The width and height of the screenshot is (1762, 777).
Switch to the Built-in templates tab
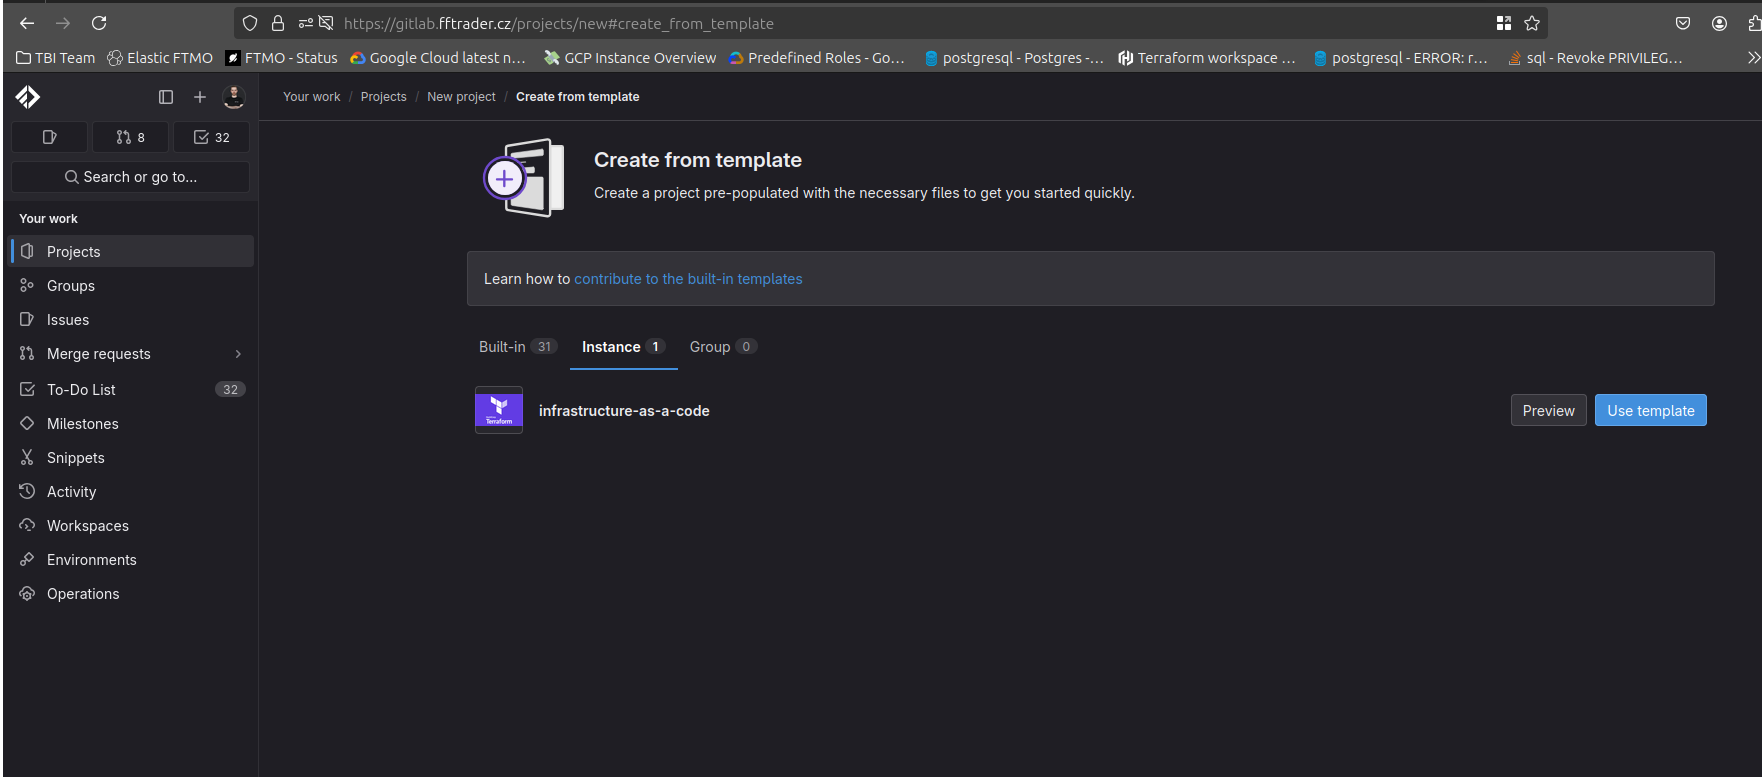pyautogui.click(x=516, y=347)
